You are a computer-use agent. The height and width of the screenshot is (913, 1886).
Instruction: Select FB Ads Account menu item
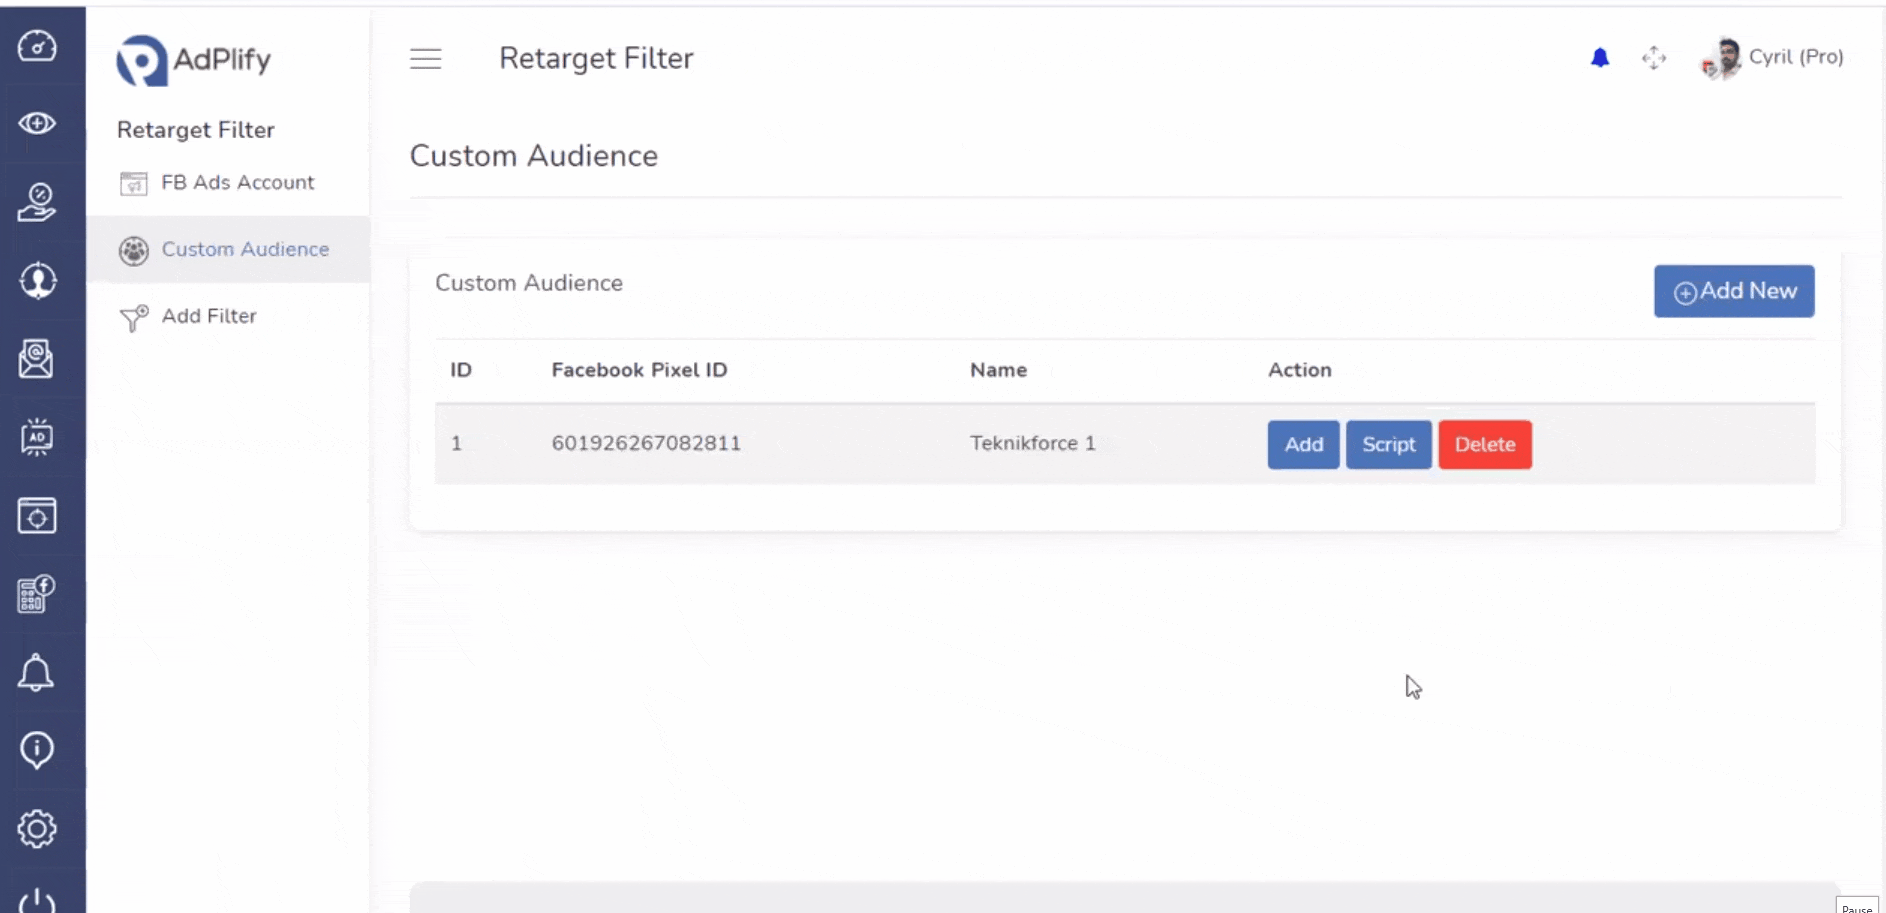pyautogui.click(x=237, y=183)
